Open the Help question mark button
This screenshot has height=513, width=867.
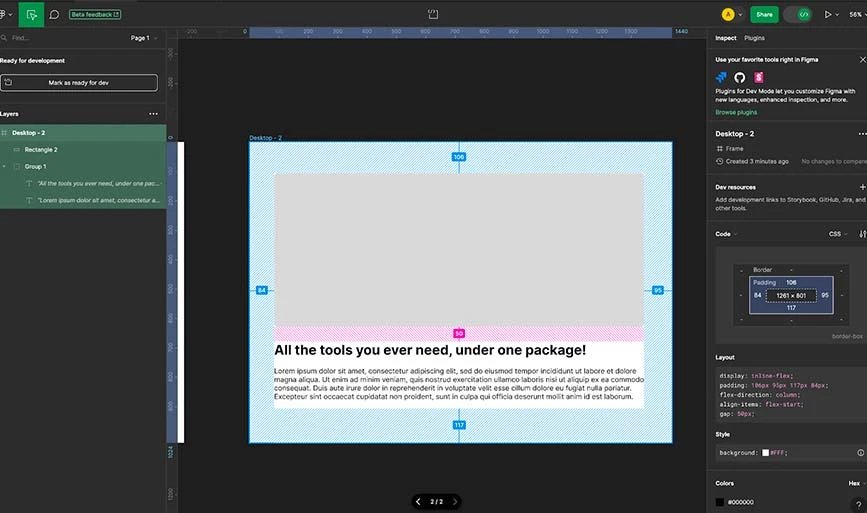(x=859, y=504)
